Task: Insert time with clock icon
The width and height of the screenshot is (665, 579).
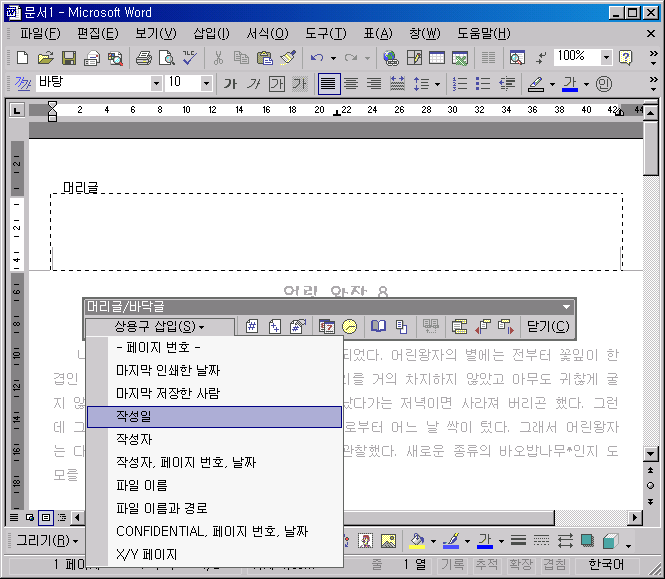Action: 349,327
